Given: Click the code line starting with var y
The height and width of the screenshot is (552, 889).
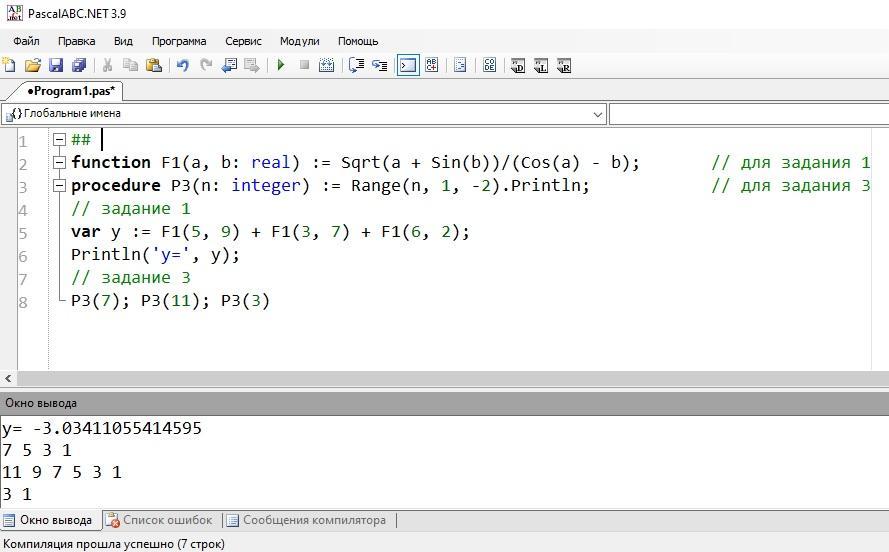Looking at the screenshot, I should (270, 232).
